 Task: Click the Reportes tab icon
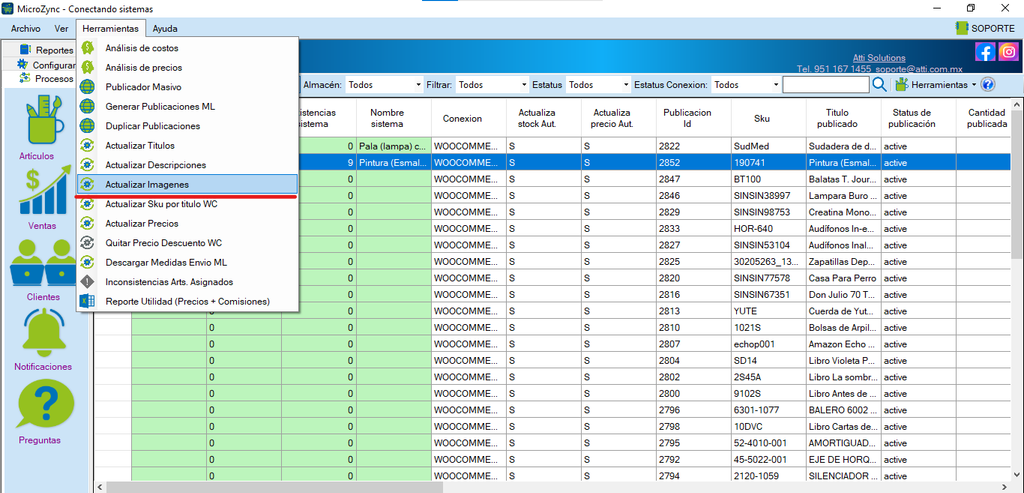[25, 50]
